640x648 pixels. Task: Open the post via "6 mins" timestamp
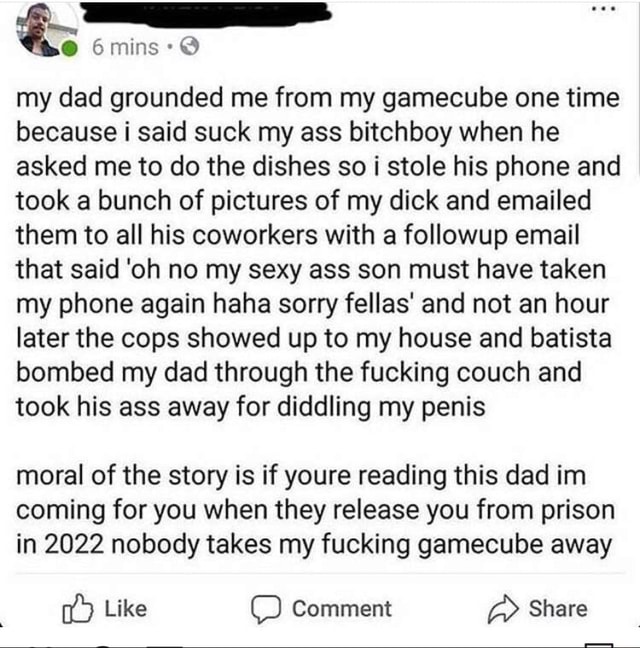point(125,47)
